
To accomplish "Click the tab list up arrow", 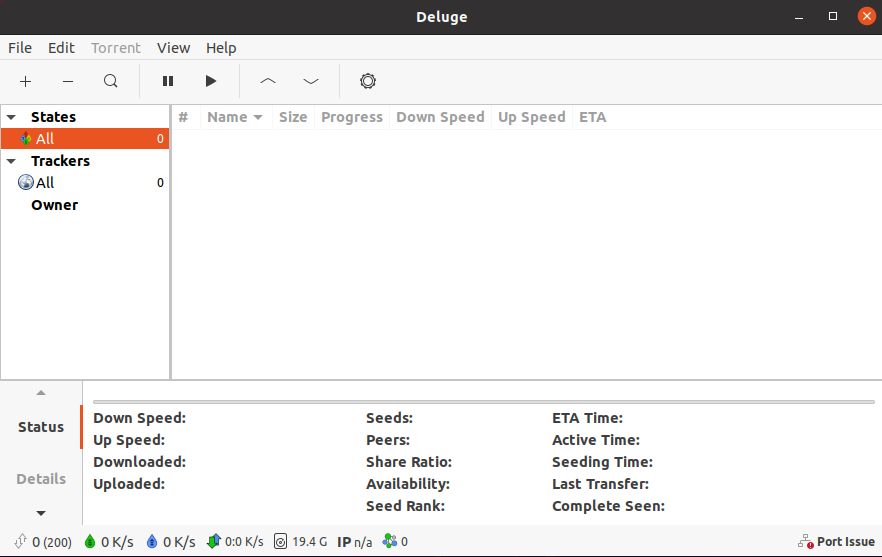I will pos(41,393).
